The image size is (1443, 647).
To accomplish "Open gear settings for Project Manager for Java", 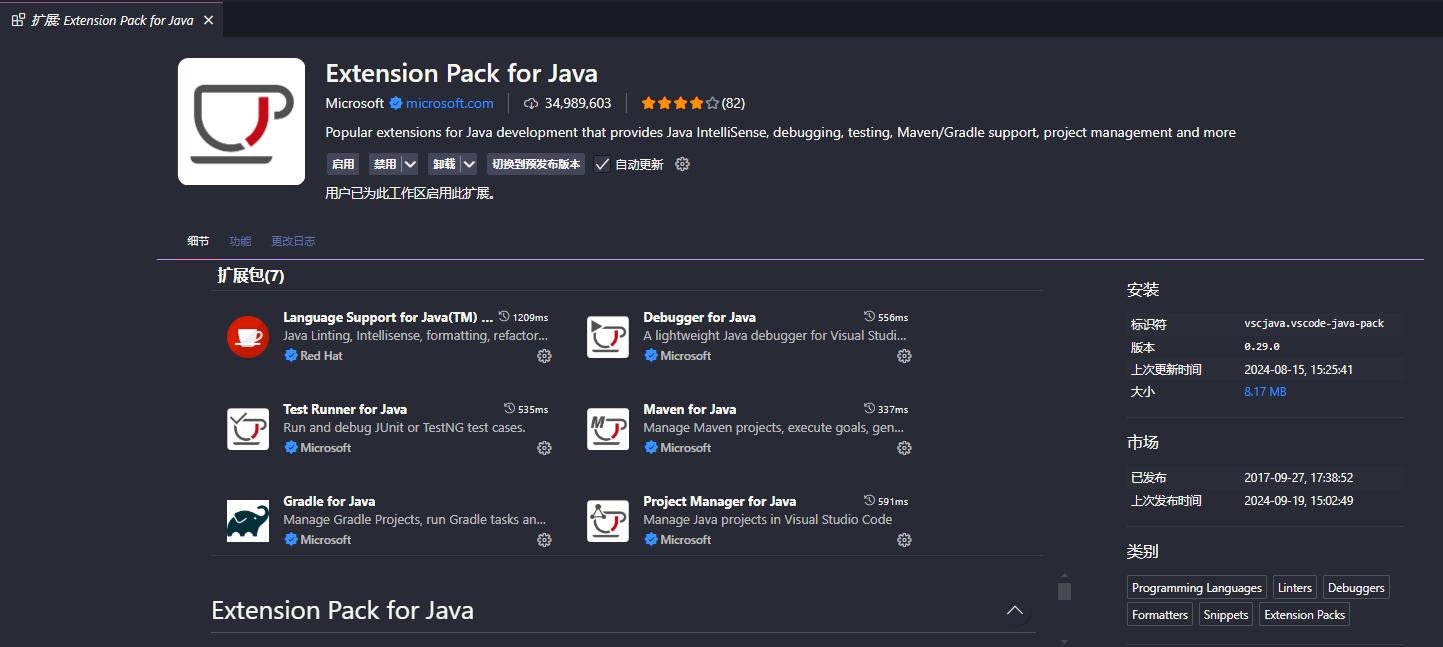I will [x=904, y=540].
